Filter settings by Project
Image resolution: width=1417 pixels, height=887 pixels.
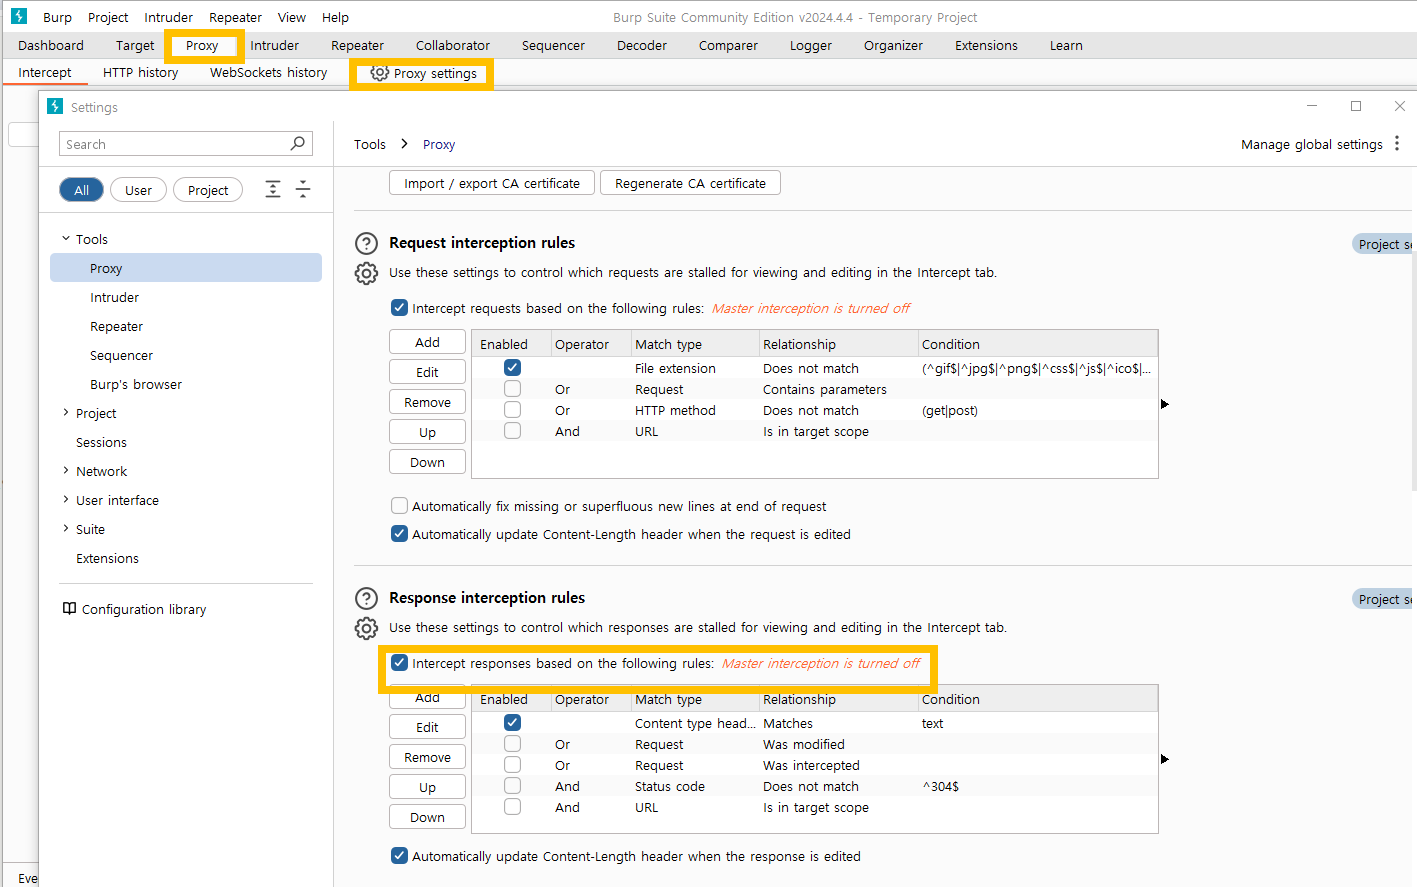208,190
